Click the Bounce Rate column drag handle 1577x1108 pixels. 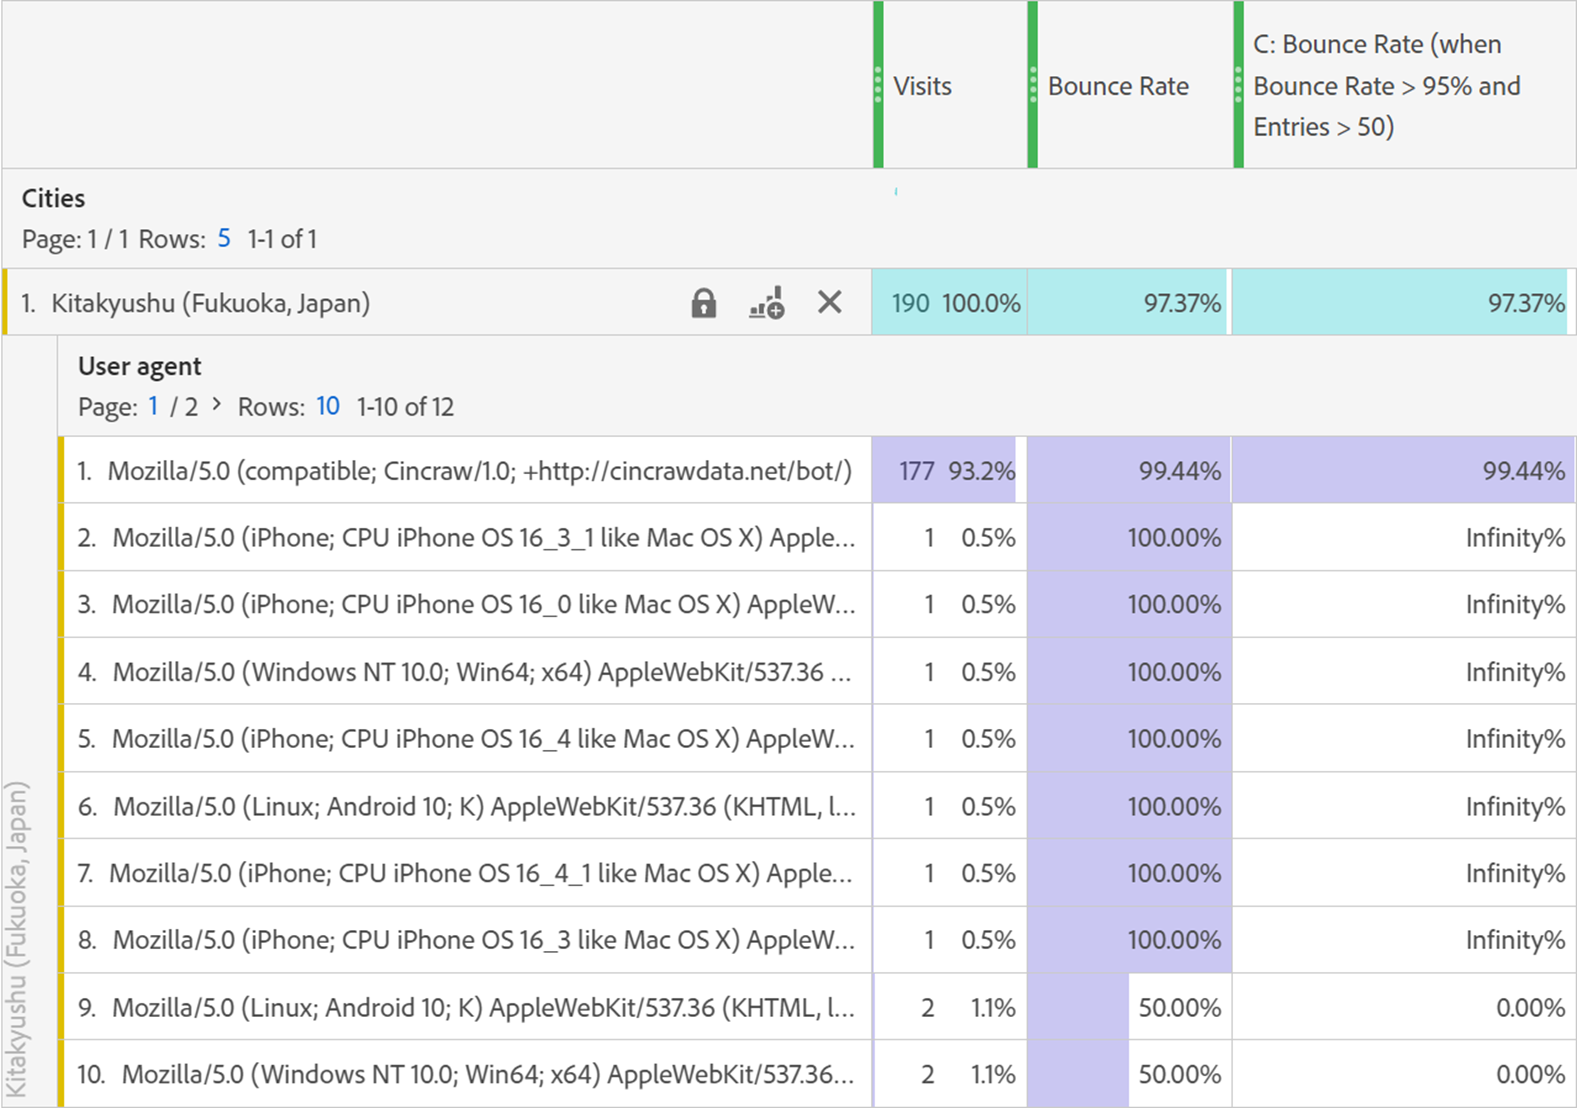(x=1033, y=85)
